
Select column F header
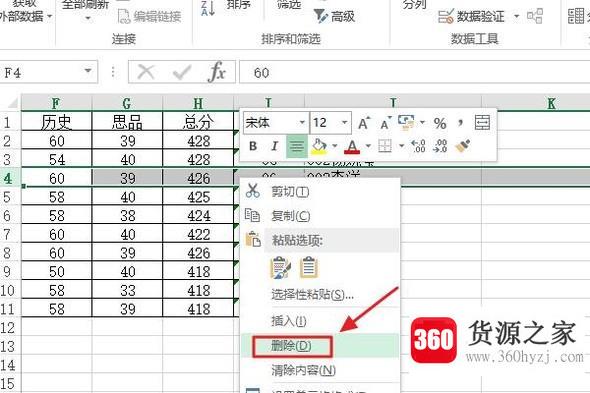[56, 102]
